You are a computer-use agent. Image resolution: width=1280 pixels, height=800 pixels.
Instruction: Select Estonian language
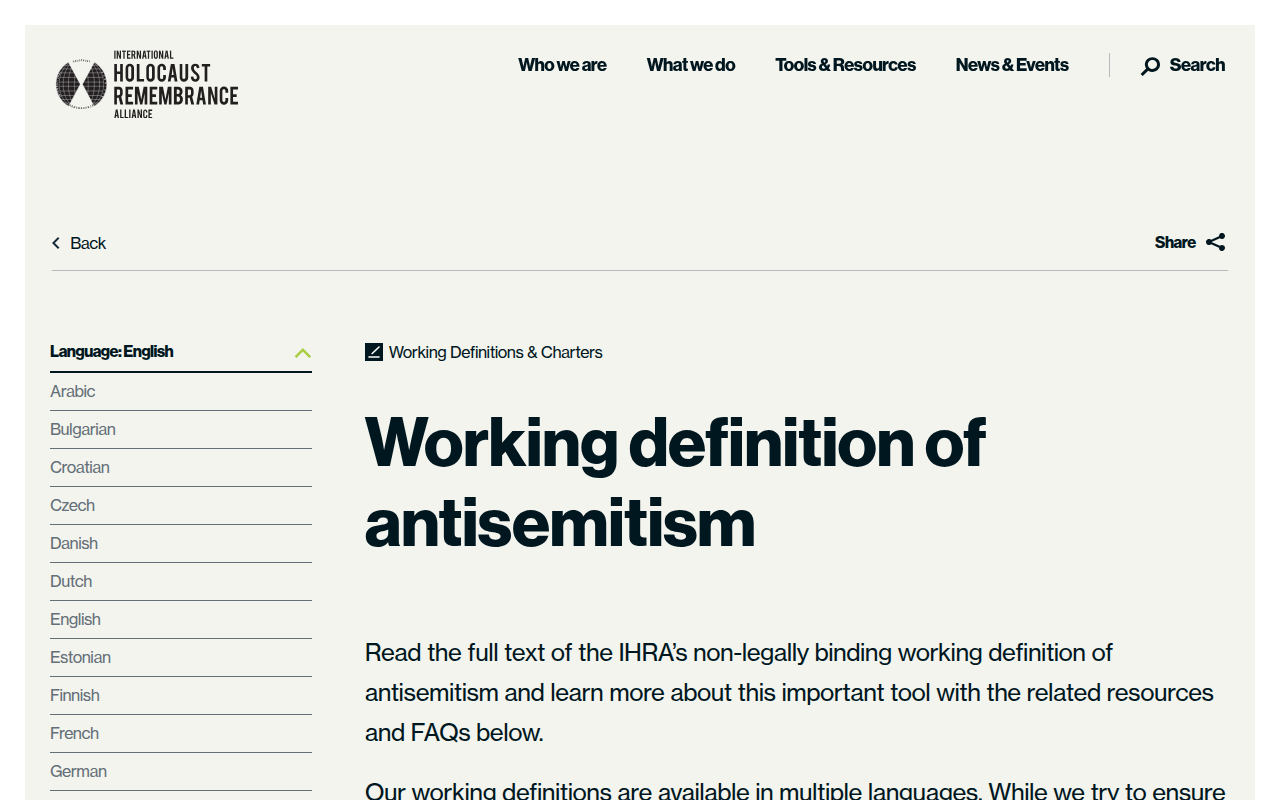coord(181,658)
